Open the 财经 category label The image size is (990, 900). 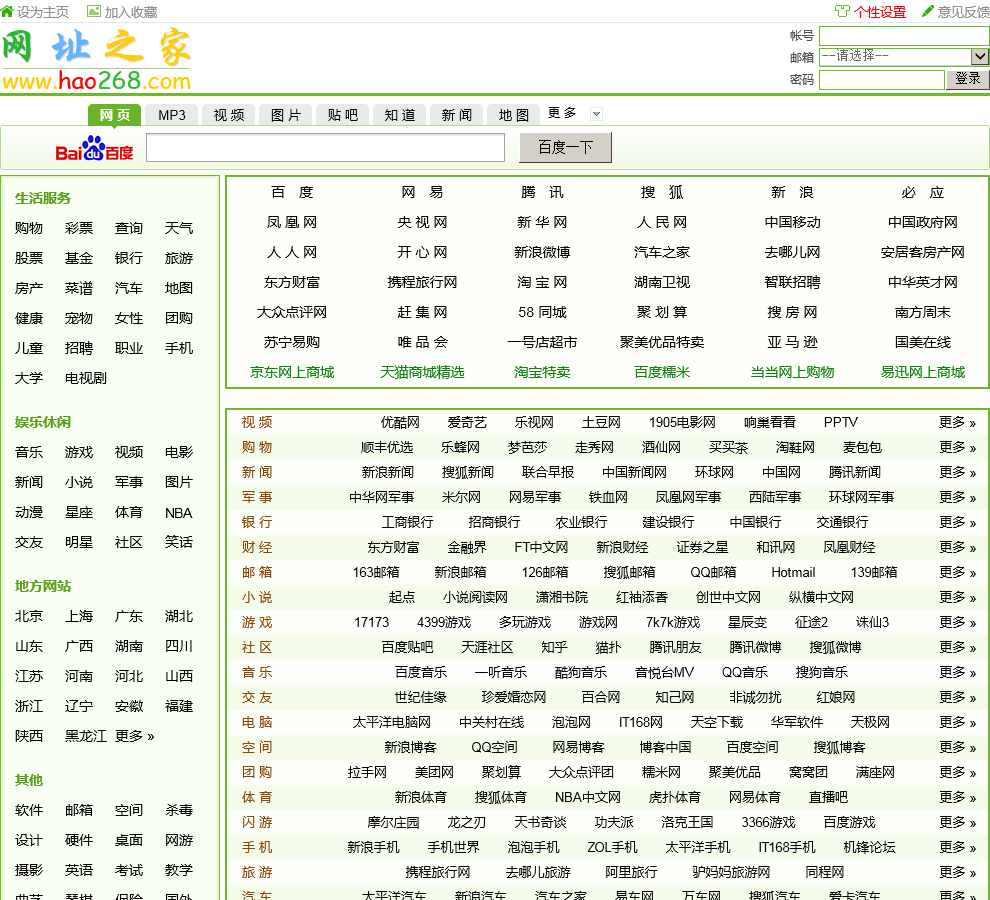pos(257,547)
